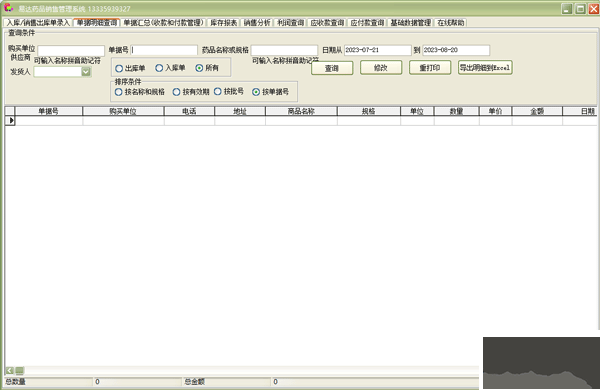Image resolution: width=600 pixels, height=390 pixels.
Task: Click the application logo icon in title bar
Action: coord(8,8)
